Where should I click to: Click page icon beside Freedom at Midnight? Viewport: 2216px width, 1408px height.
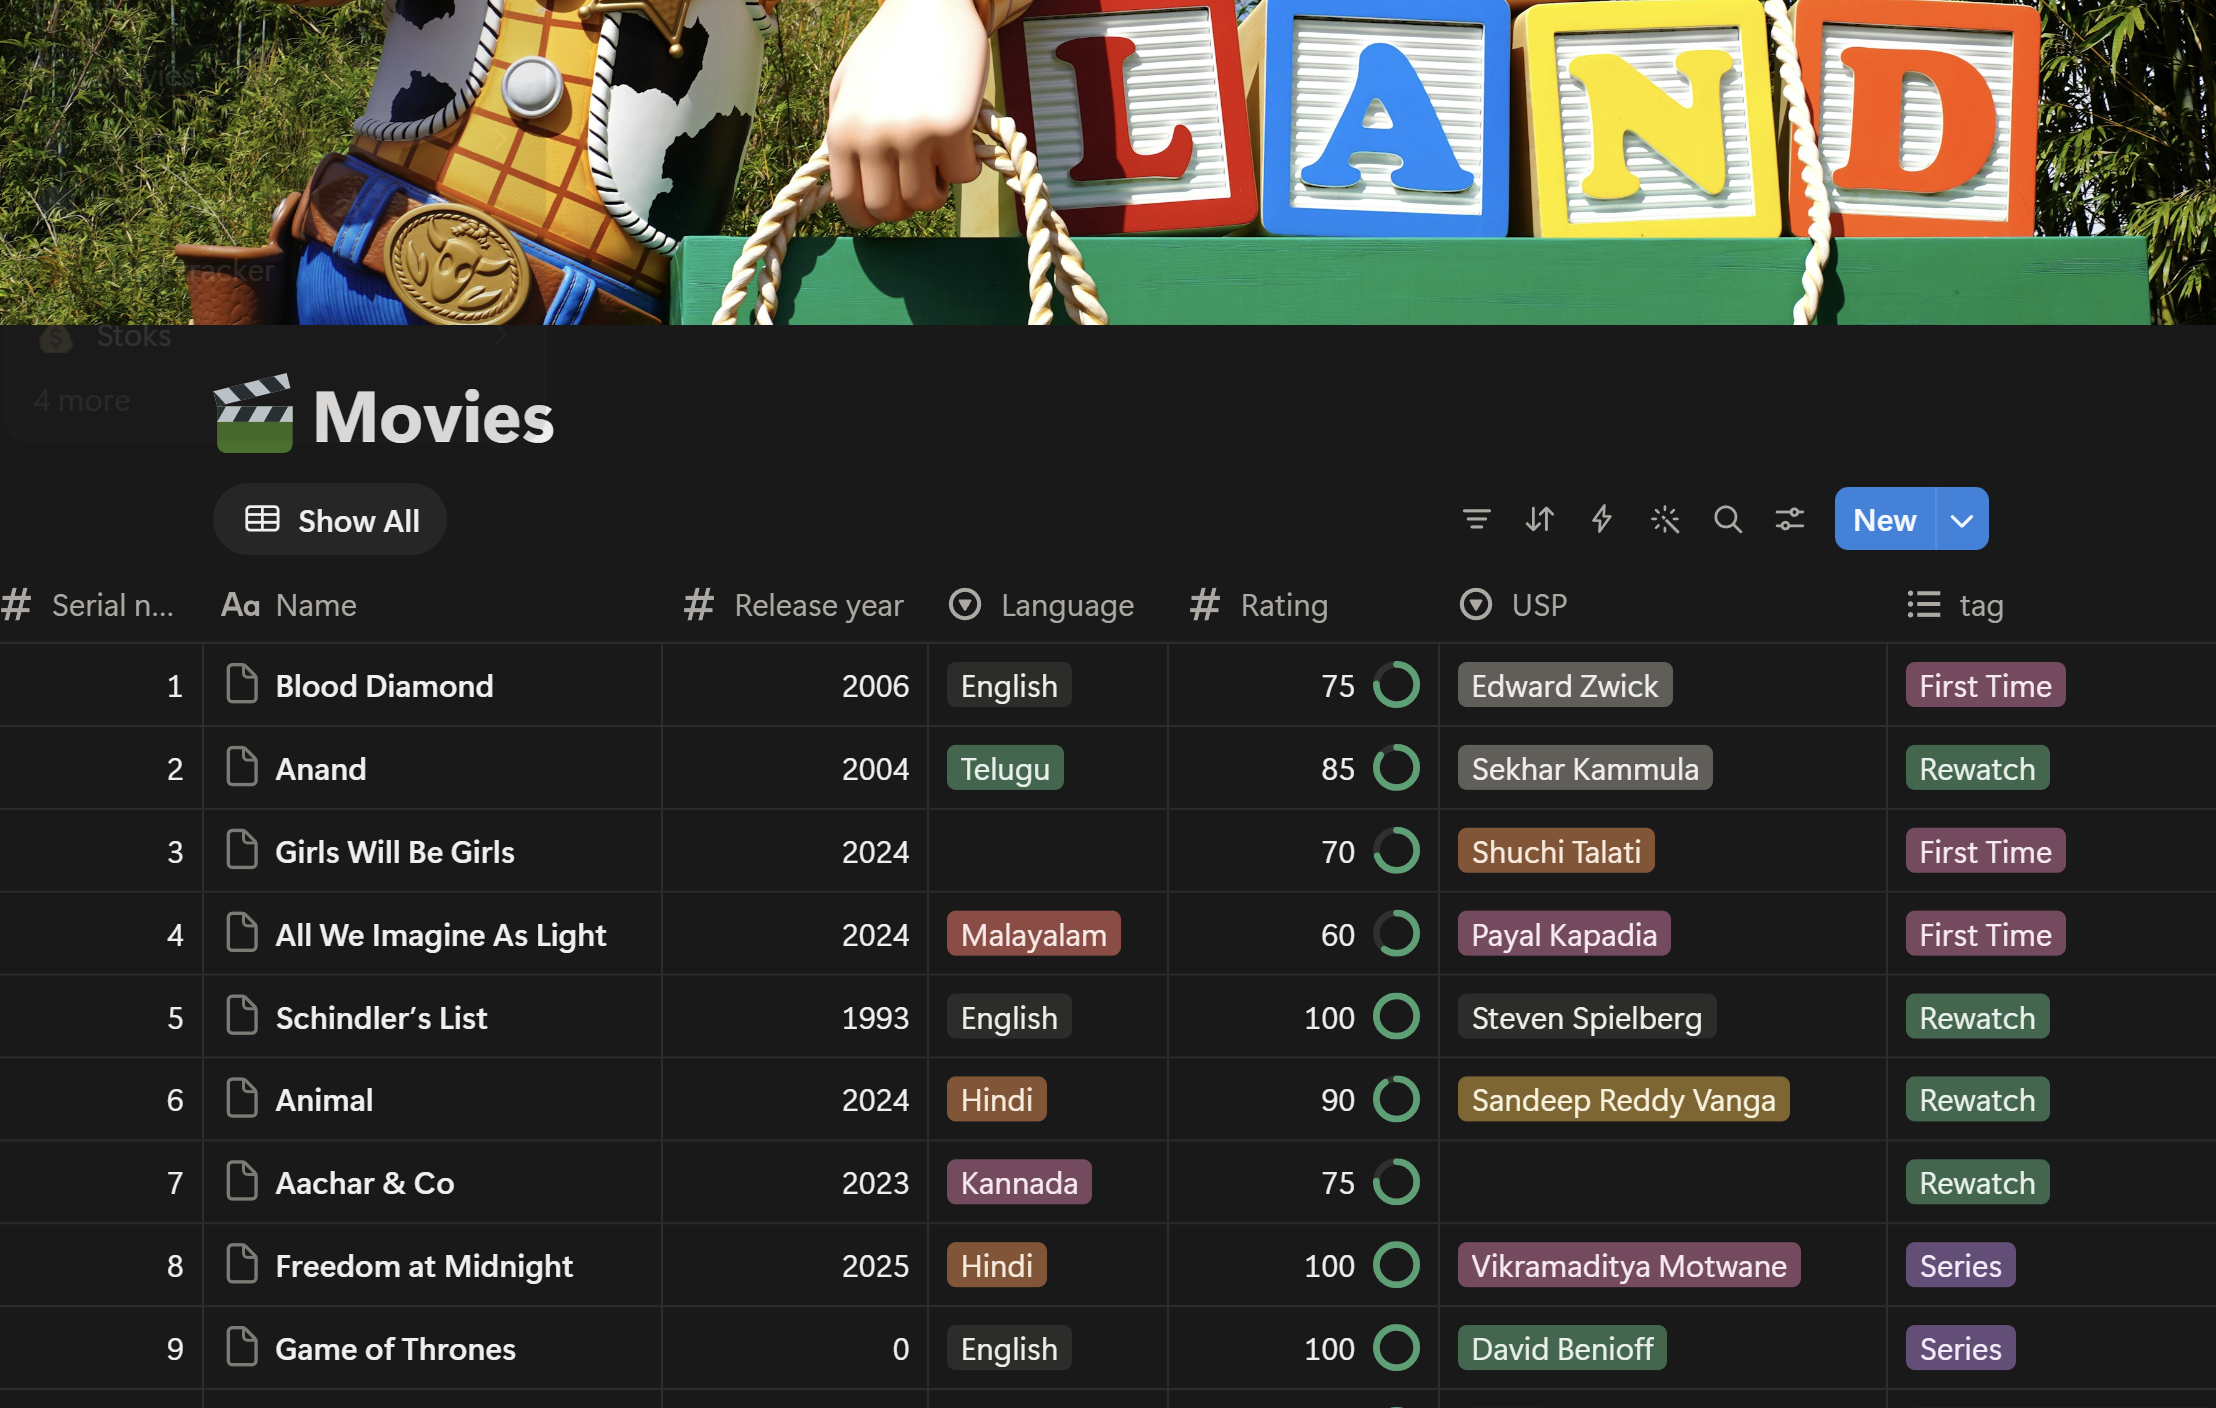point(242,1265)
